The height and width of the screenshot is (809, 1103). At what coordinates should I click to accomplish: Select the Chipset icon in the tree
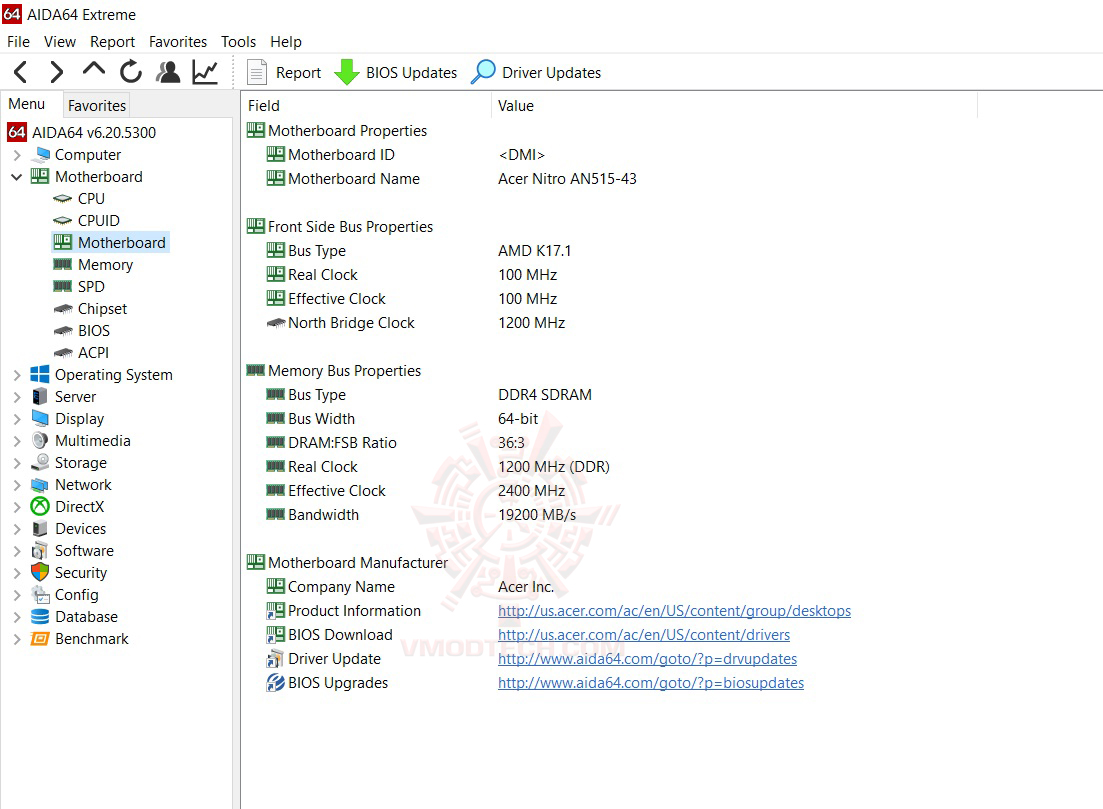pos(63,309)
